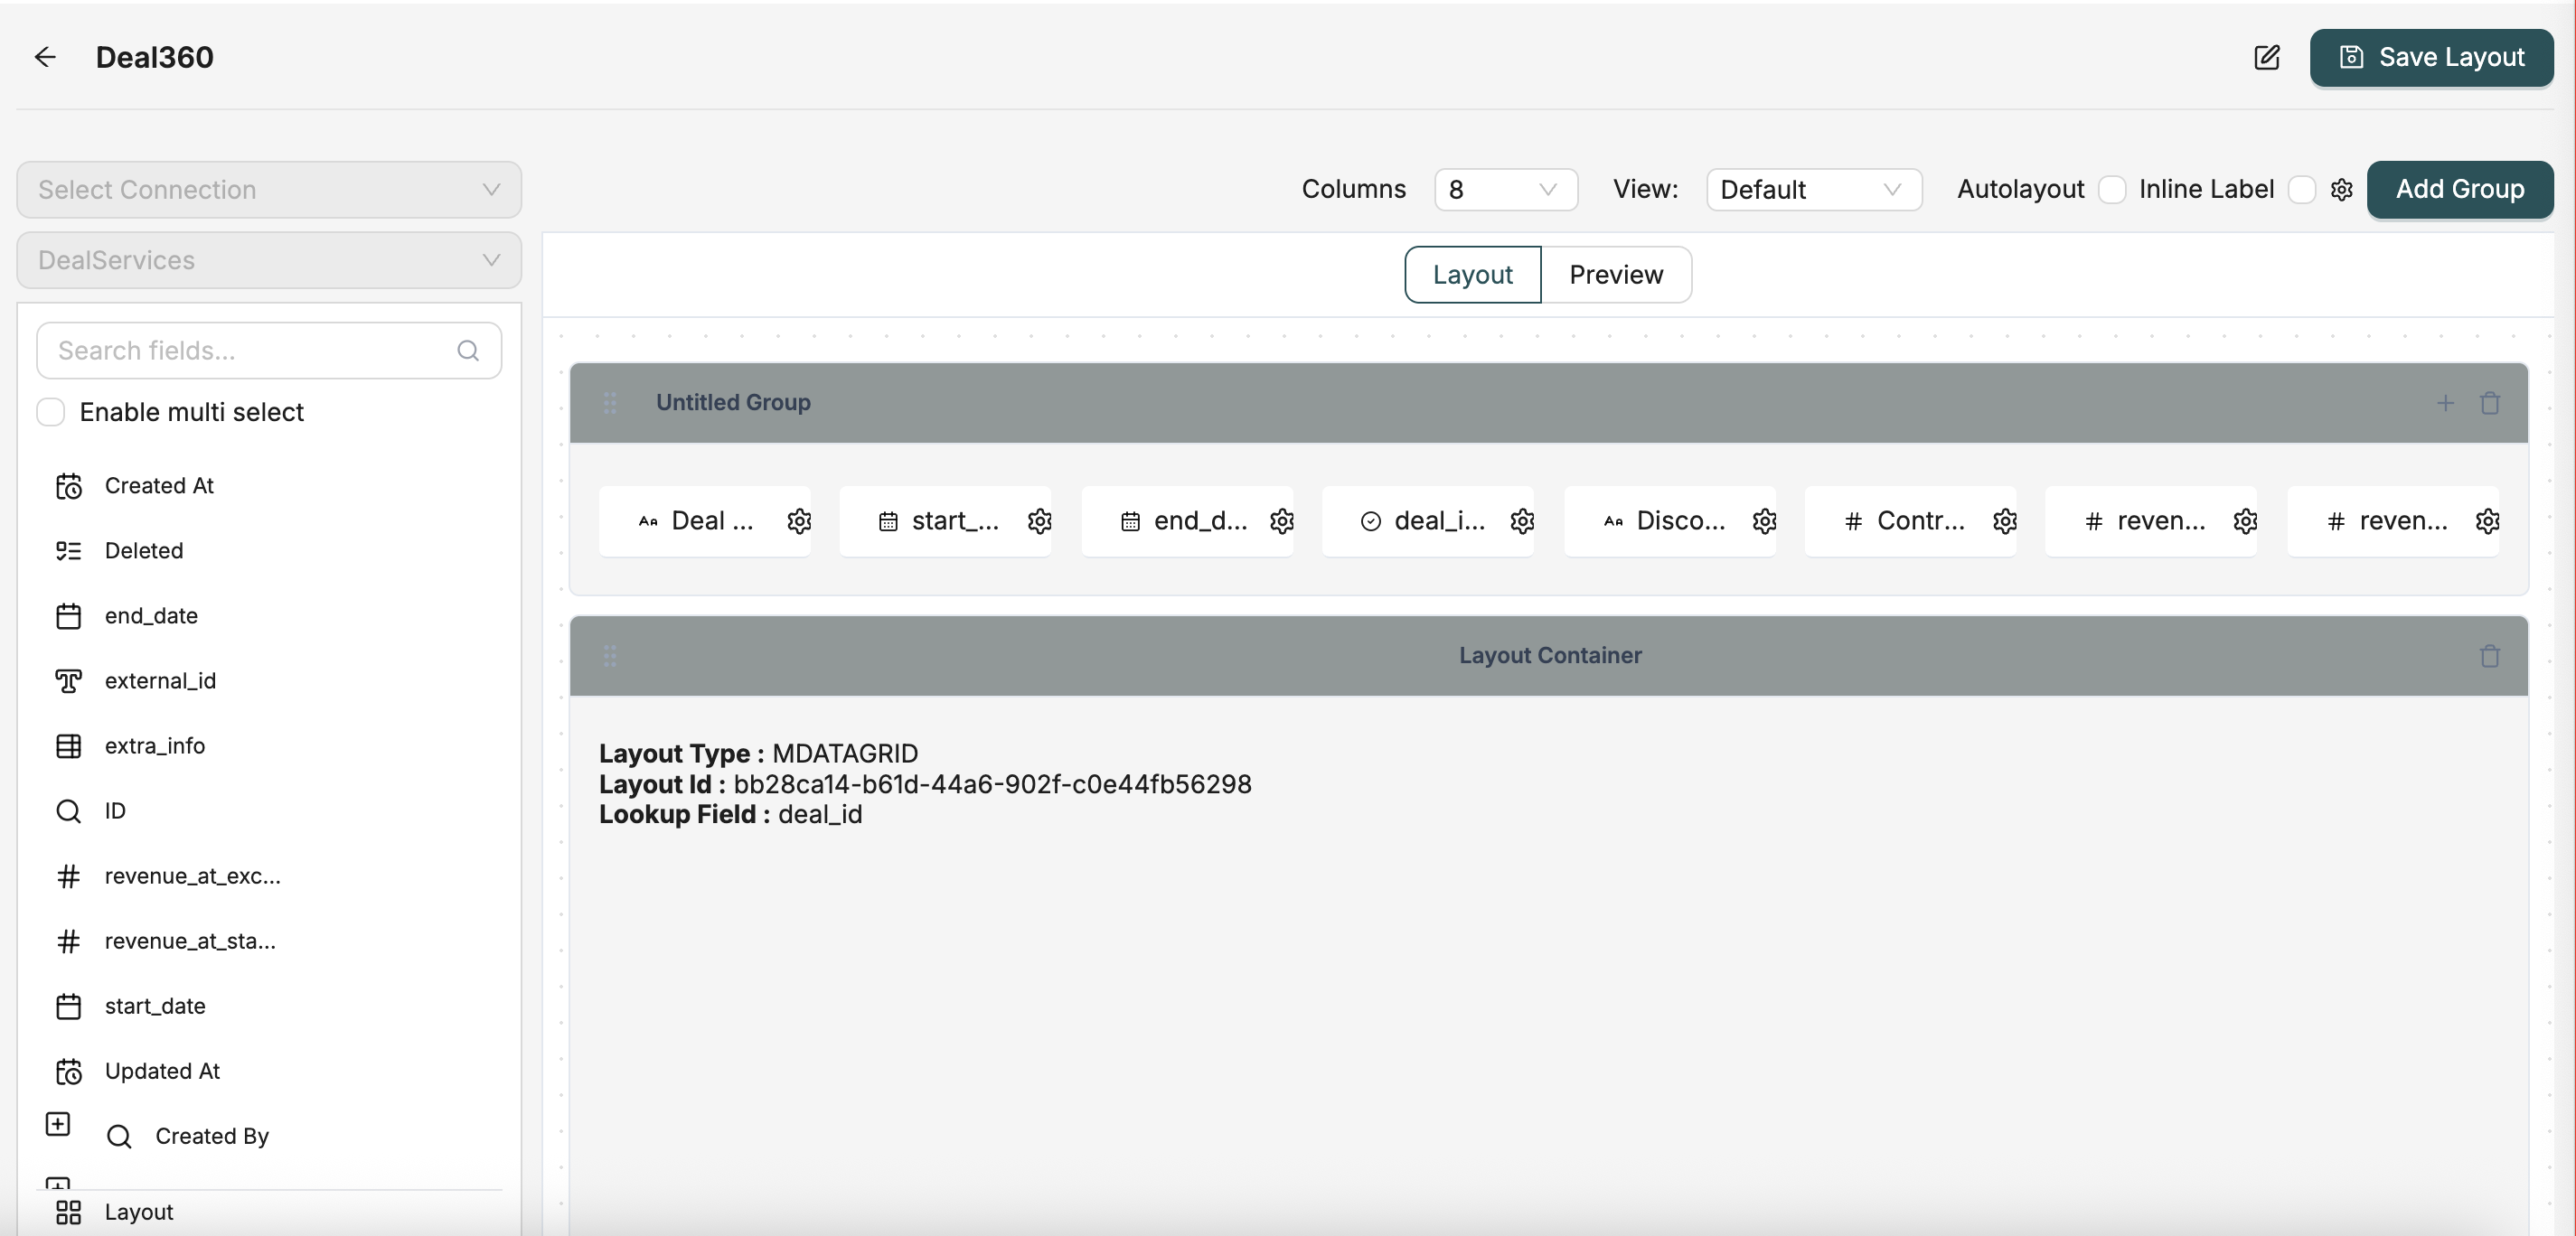The height and width of the screenshot is (1236, 2576).
Task: Toggle the Inline Label checkbox
Action: tap(2301, 190)
